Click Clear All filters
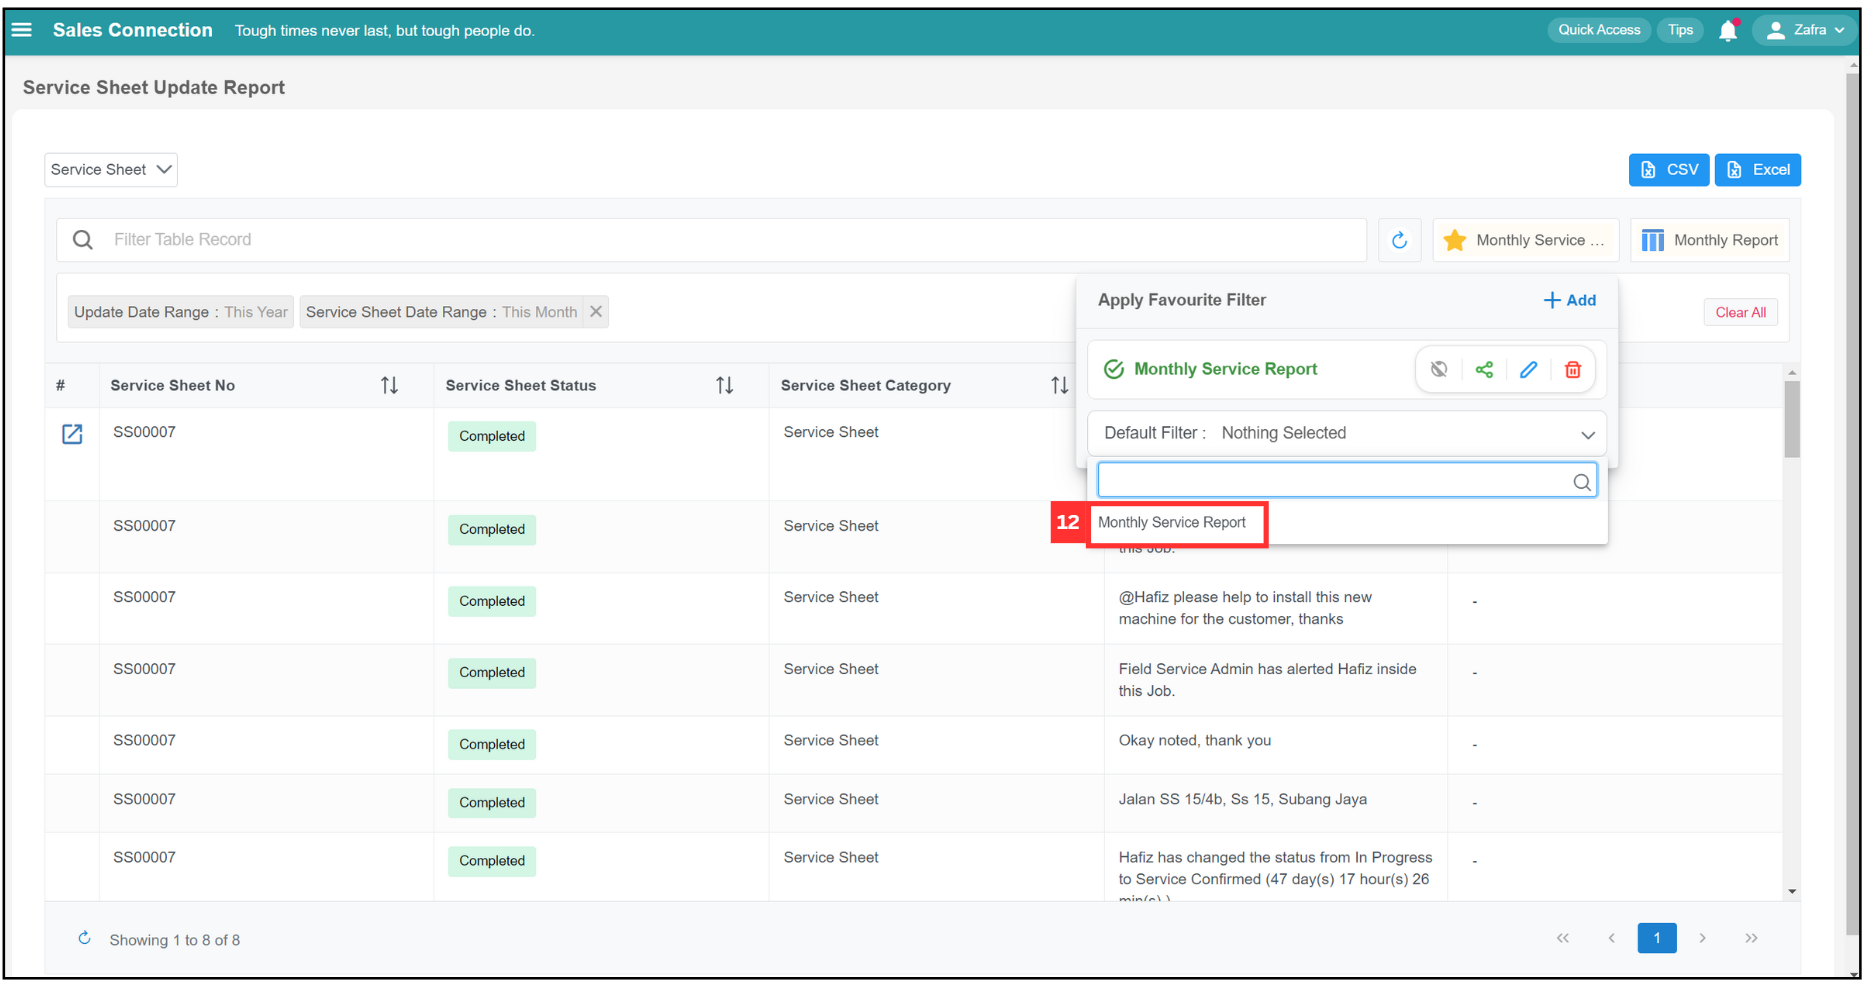 1740,312
